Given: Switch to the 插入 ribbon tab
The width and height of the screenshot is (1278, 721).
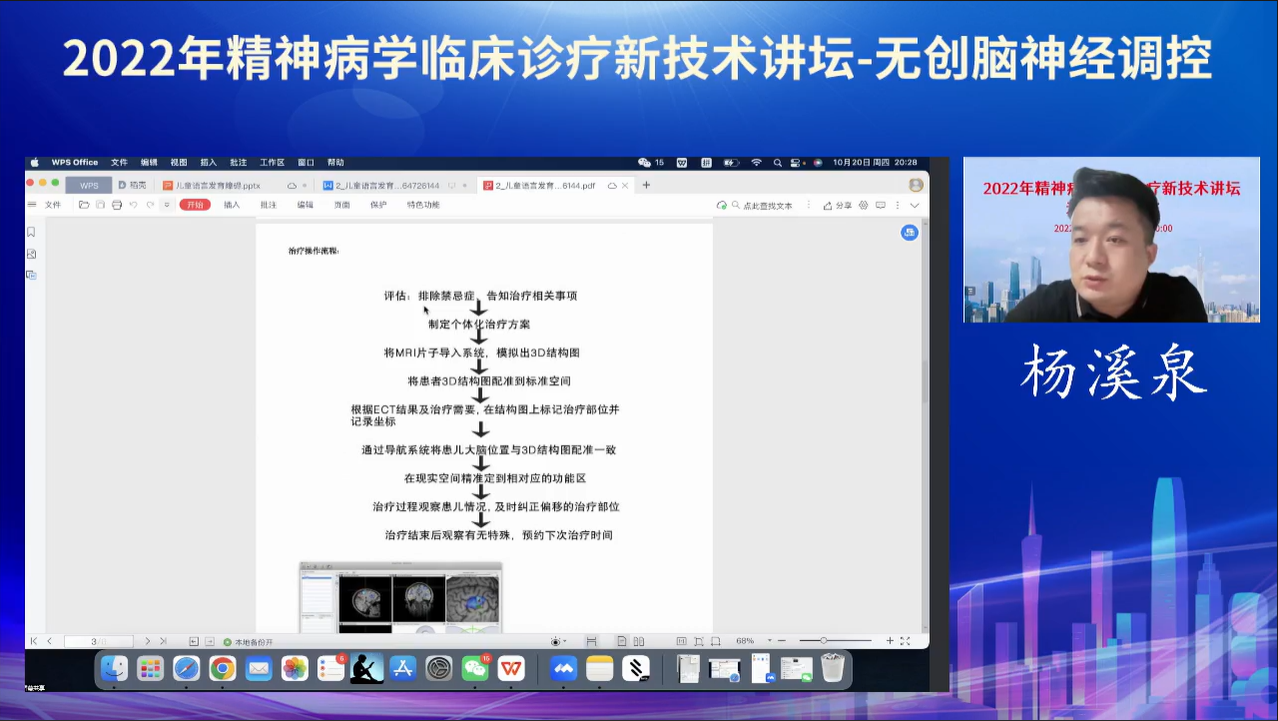Looking at the screenshot, I should pos(232,204).
